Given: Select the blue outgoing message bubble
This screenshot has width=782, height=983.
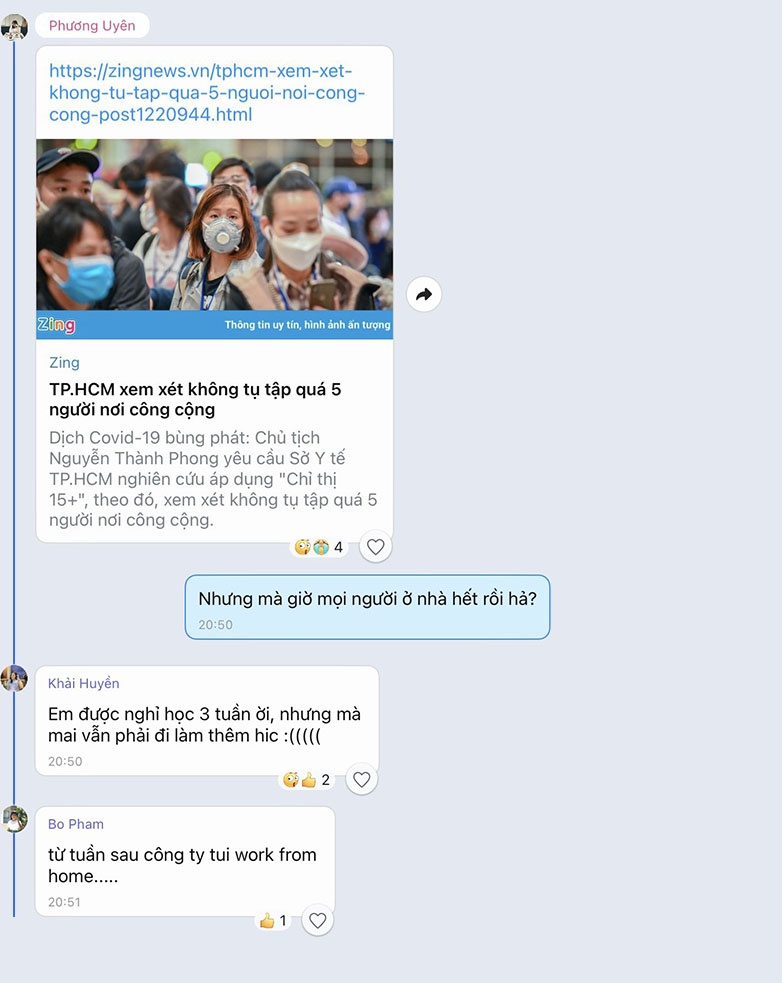Looking at the screenshot, I should 367,607.
